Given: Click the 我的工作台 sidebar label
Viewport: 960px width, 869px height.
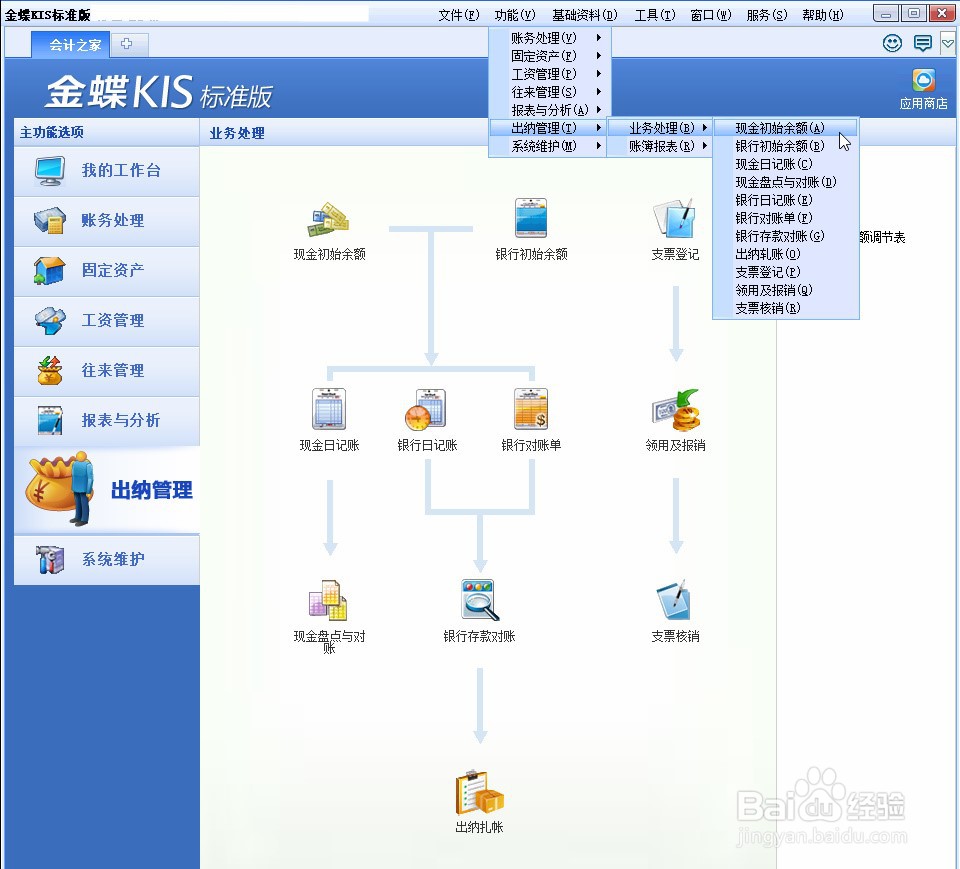Looking at the screenshot, I should click(x=121, y=170).
